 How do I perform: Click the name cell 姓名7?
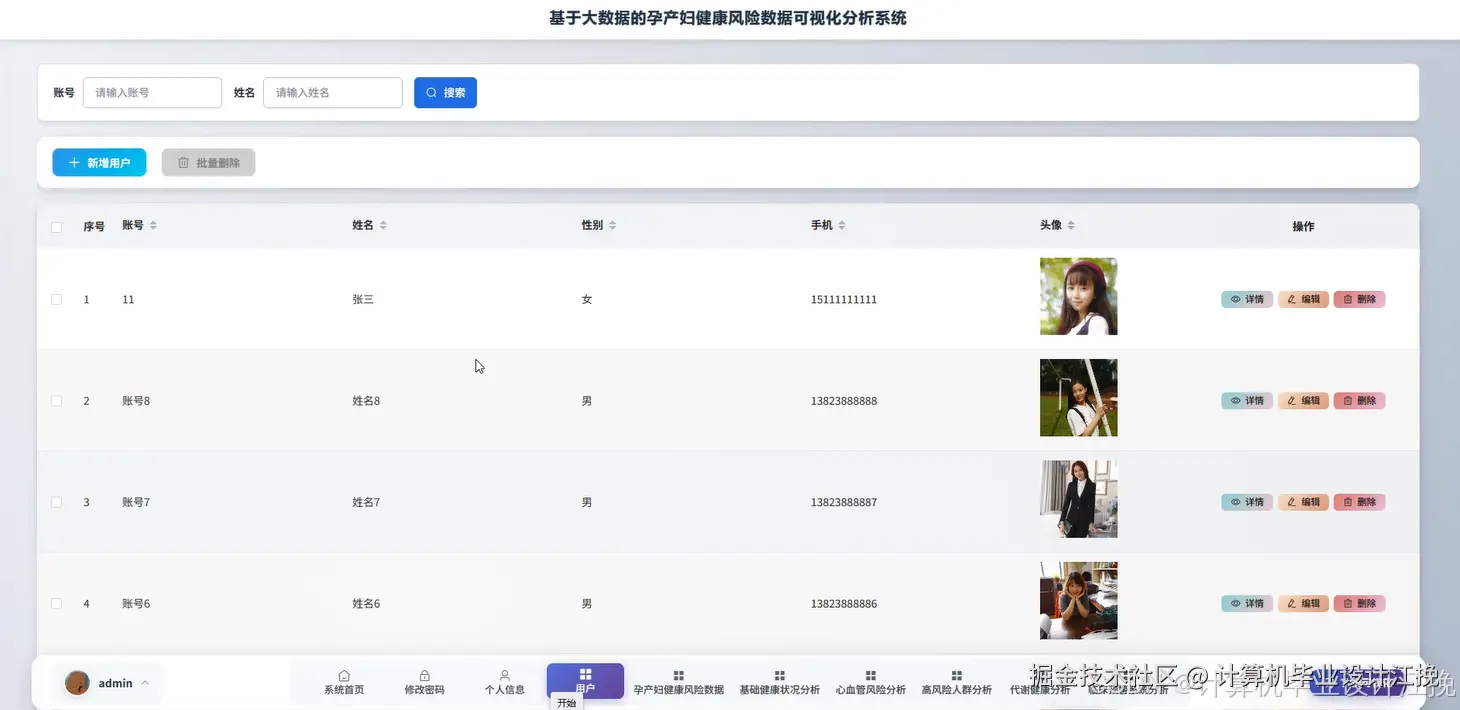pyautogui.click(x=366, y=502)
